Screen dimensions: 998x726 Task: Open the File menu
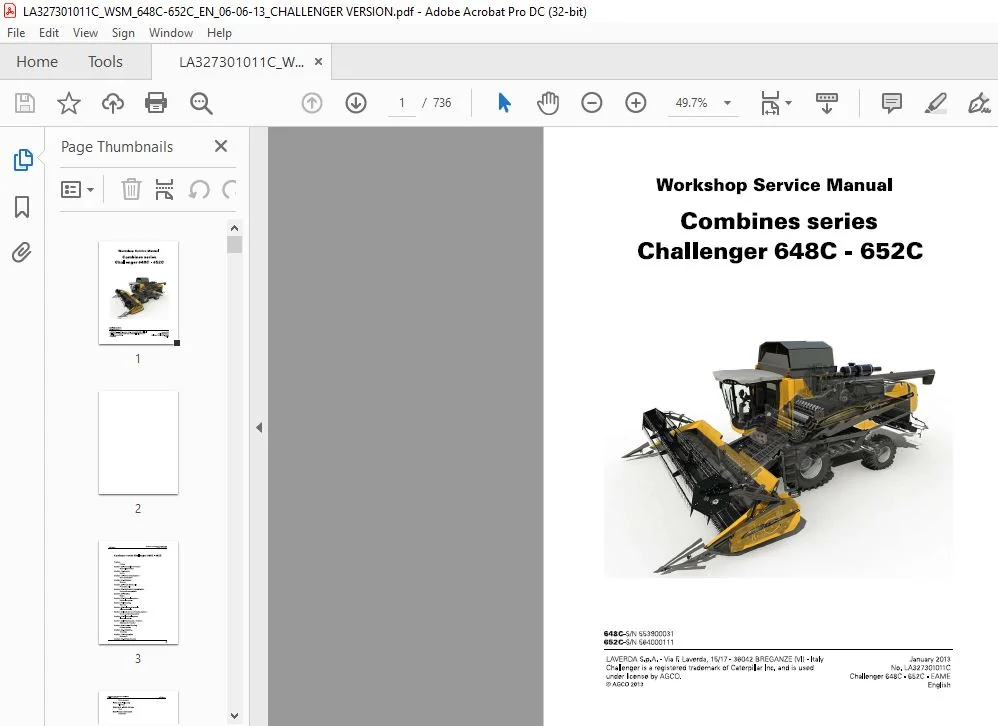[x=16, y=33]
